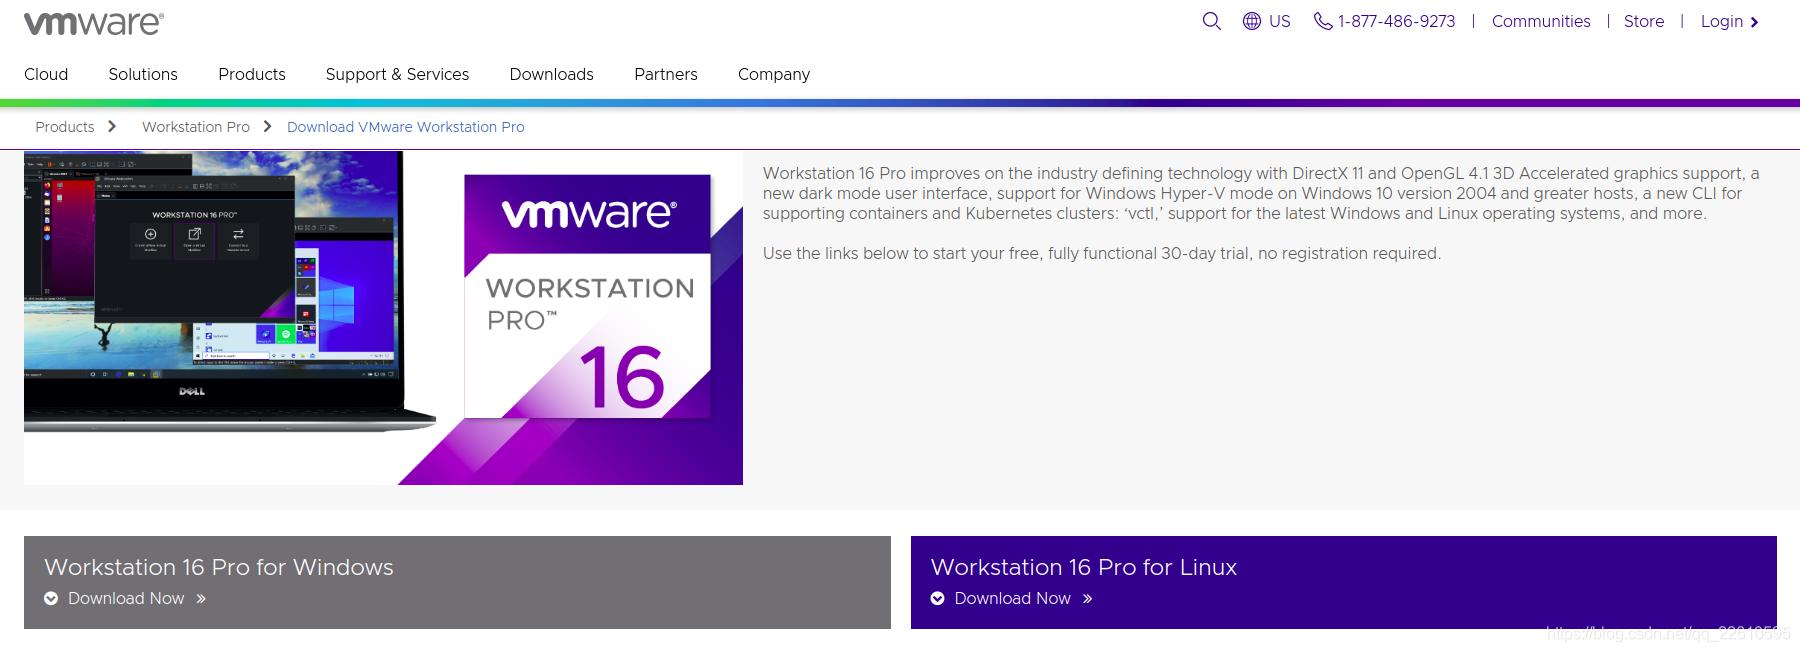This screenshot has width=1800, height=652.
Task: Click the arrow next to Login
Action: (1754, 22)
